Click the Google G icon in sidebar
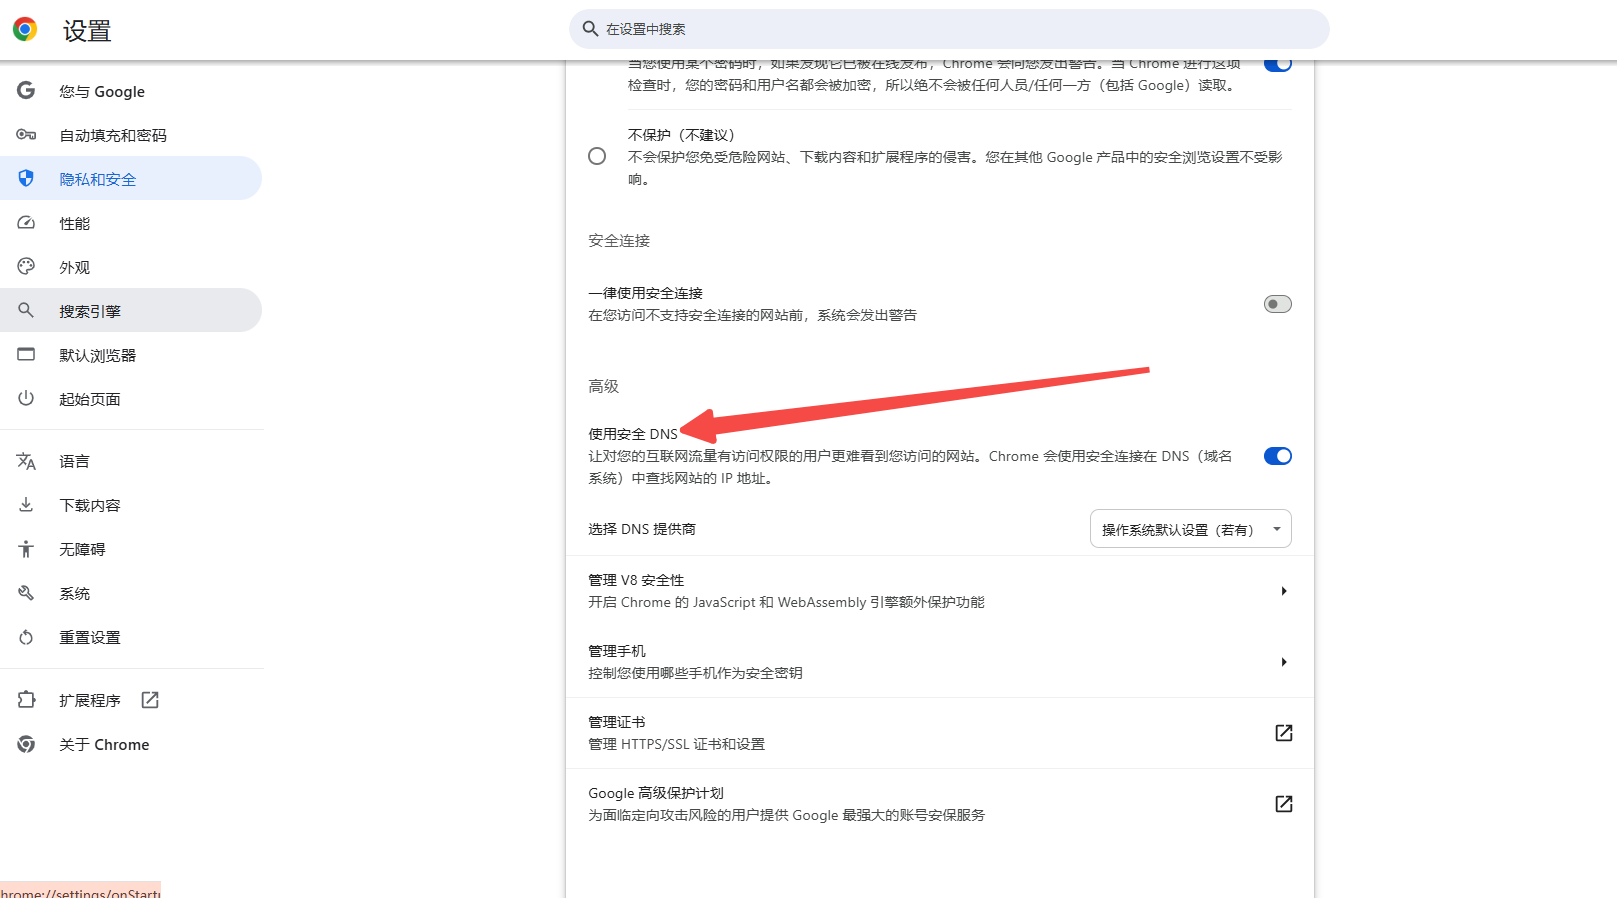Screen dimensions: 1617x898 click(x=26, y=90)
